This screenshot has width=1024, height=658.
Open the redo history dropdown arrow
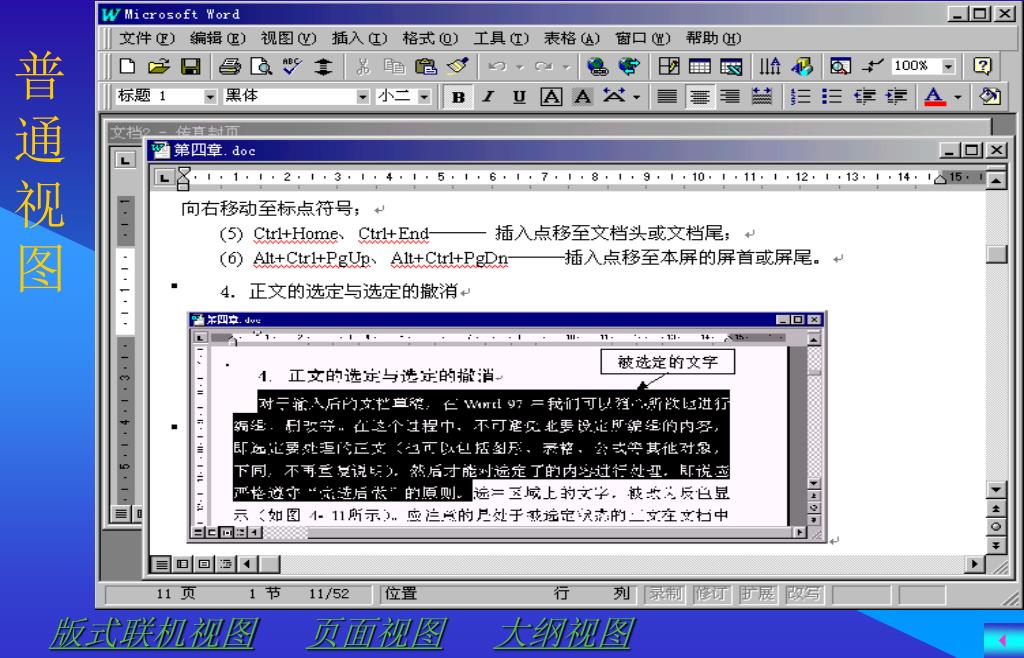566,66
